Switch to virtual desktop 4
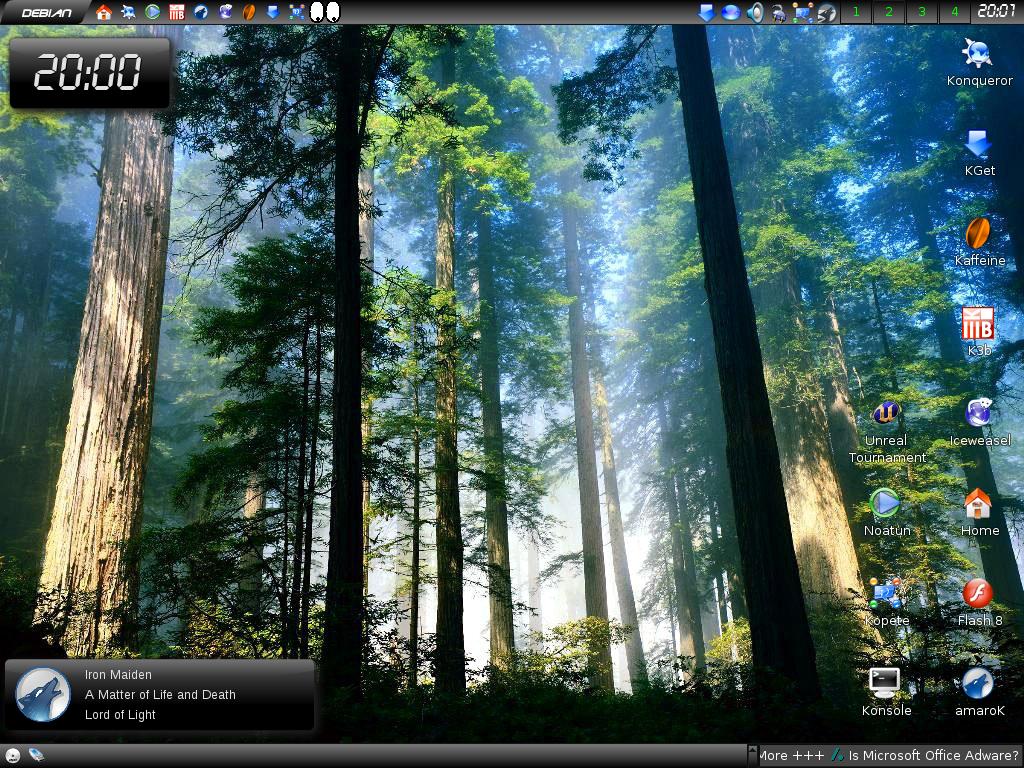This screenshot has width=1024, height=768. pyautogui.click(x=954, y=12)
